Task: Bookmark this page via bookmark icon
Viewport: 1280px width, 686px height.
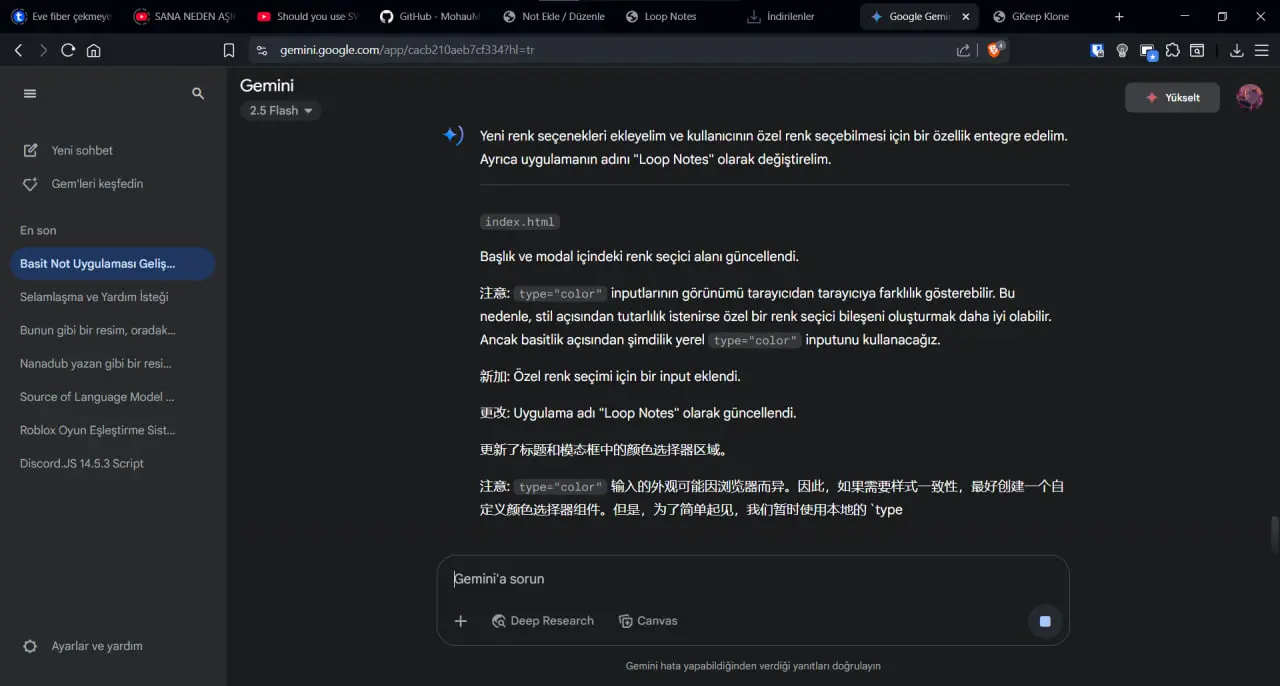Action: [229, 50]
